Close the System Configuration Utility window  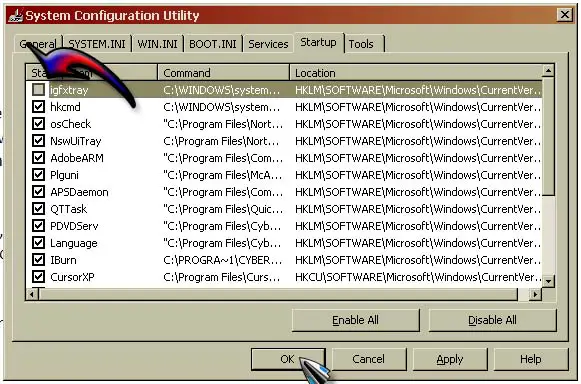(x=565, y=15)
